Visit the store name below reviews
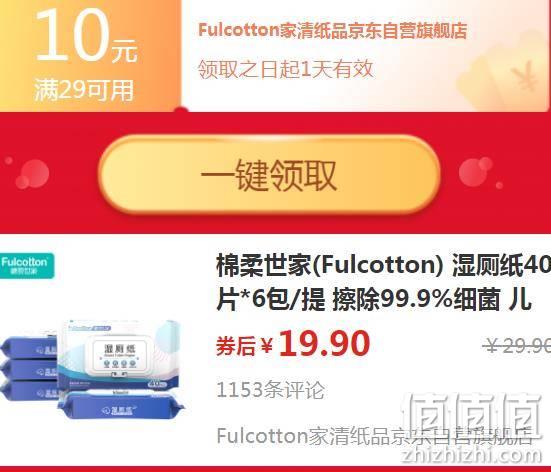The image size is (551, 472). pyautogui.click(x=374, y=436)
